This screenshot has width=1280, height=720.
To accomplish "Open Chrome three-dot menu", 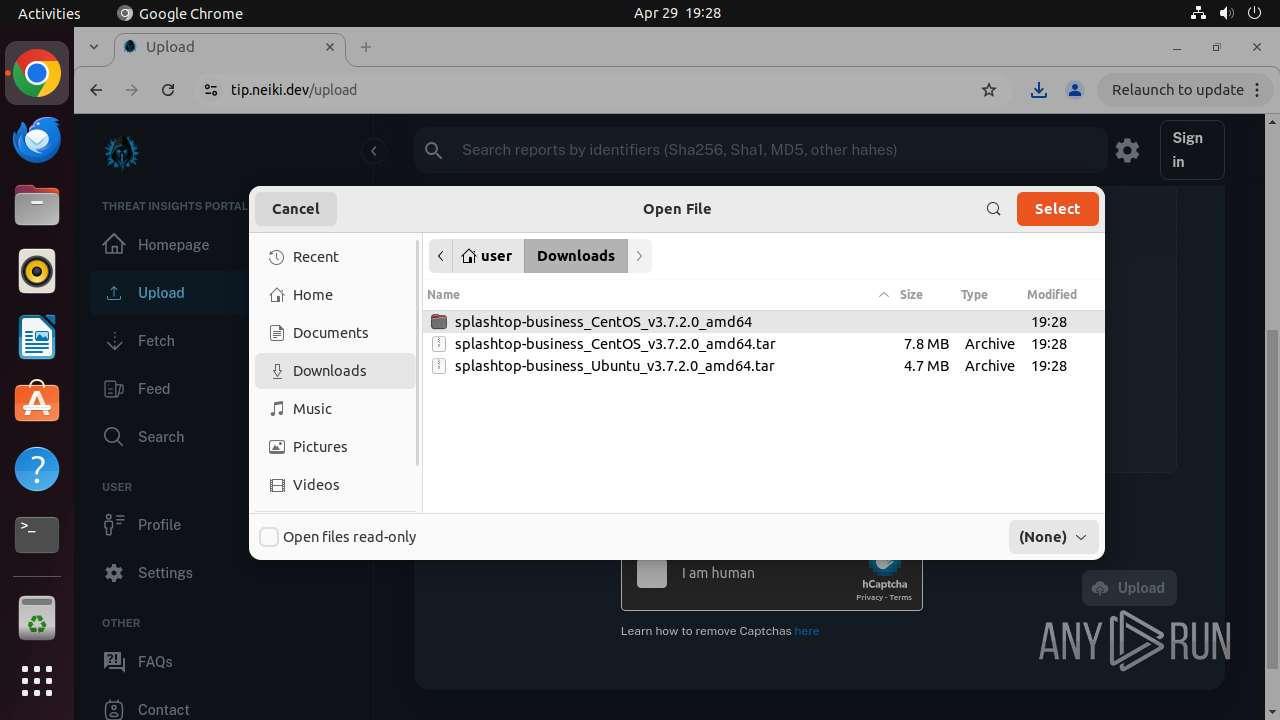I will coord(1258,90).
